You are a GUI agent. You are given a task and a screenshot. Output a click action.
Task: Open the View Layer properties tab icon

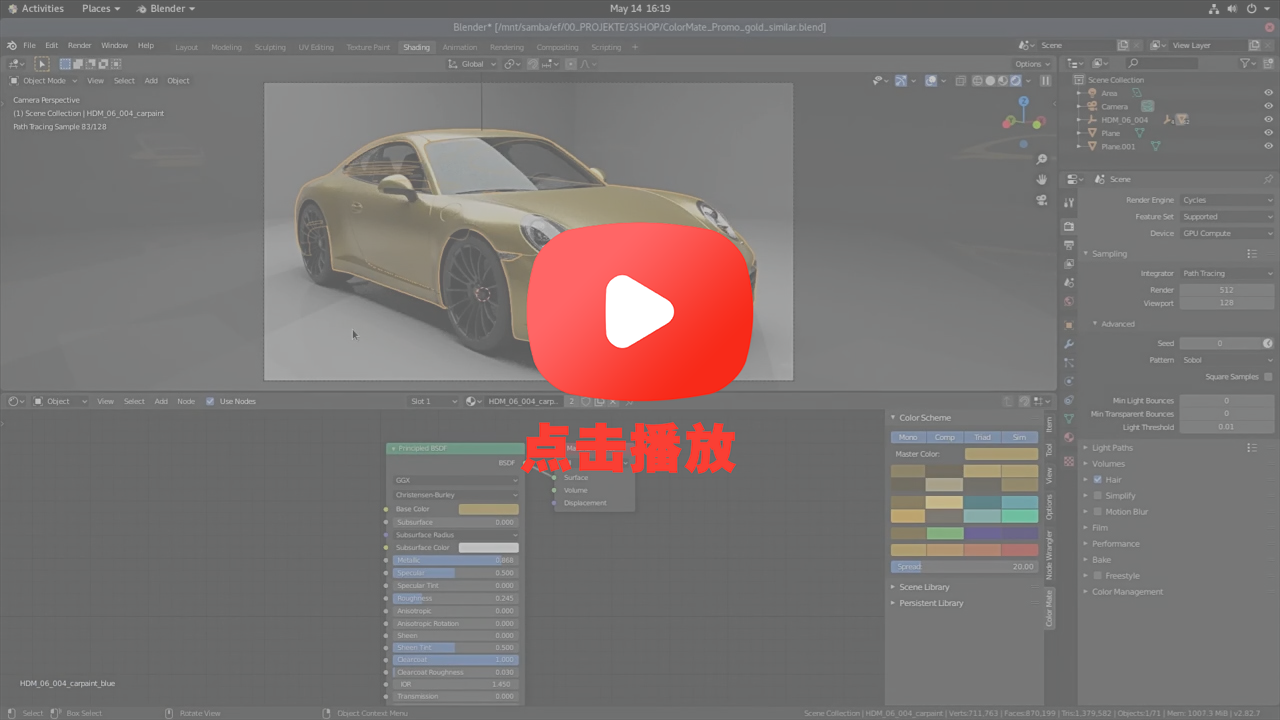point(1069,264)
